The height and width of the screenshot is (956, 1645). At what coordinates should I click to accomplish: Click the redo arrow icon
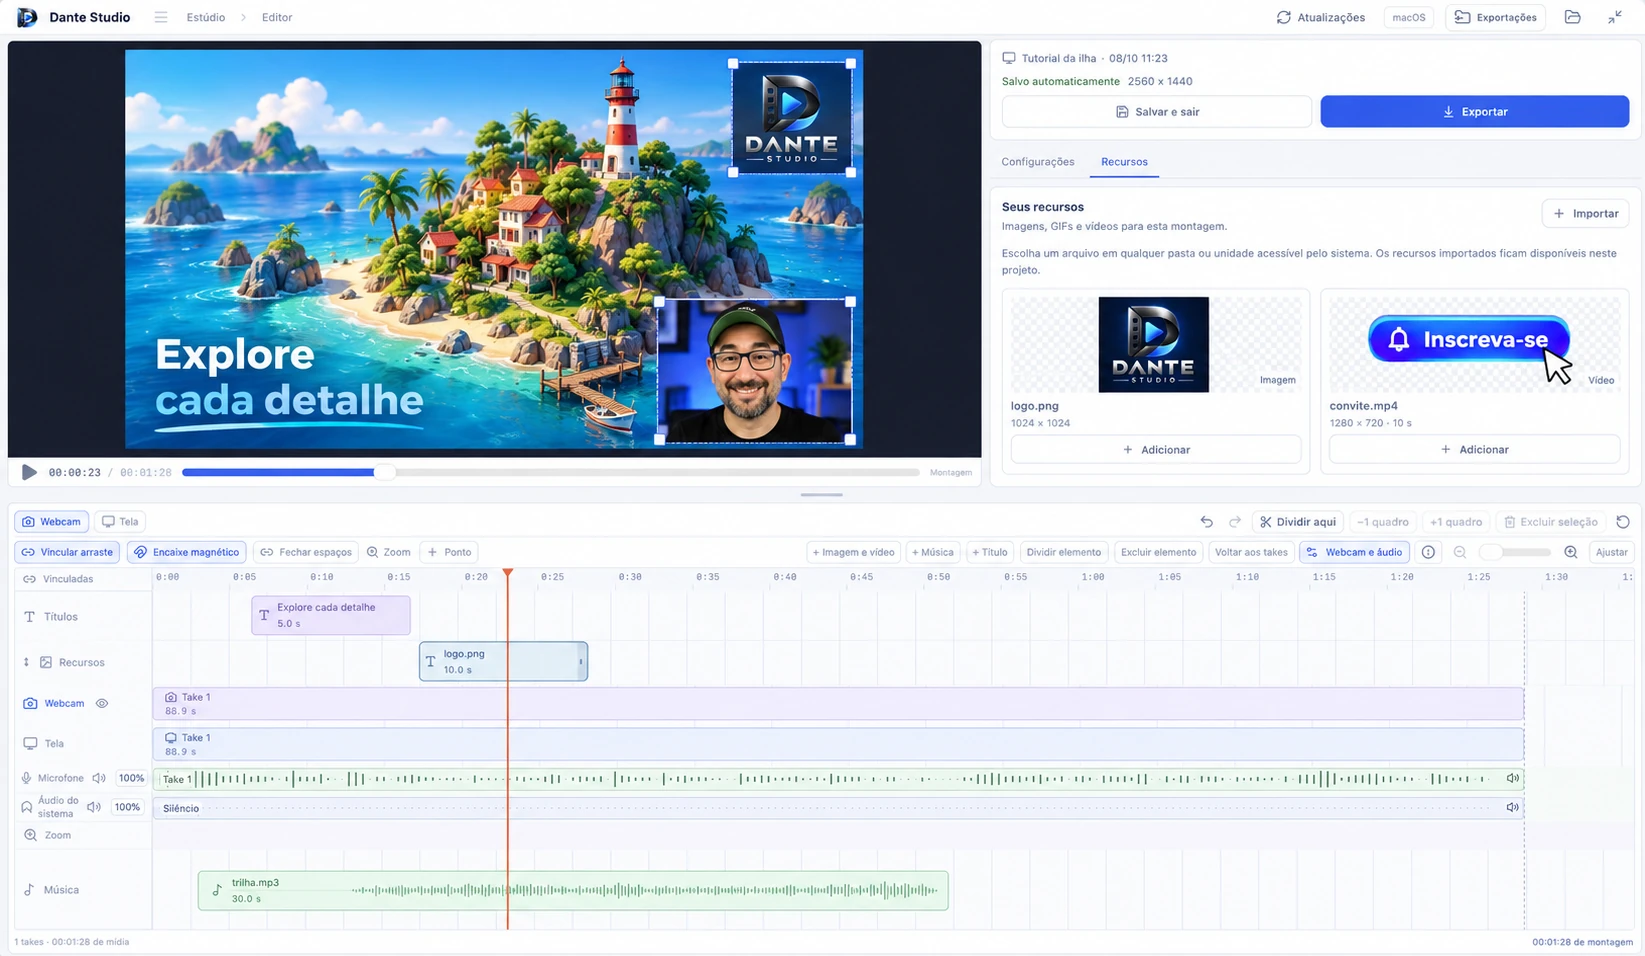click(x=1235, y=522)
